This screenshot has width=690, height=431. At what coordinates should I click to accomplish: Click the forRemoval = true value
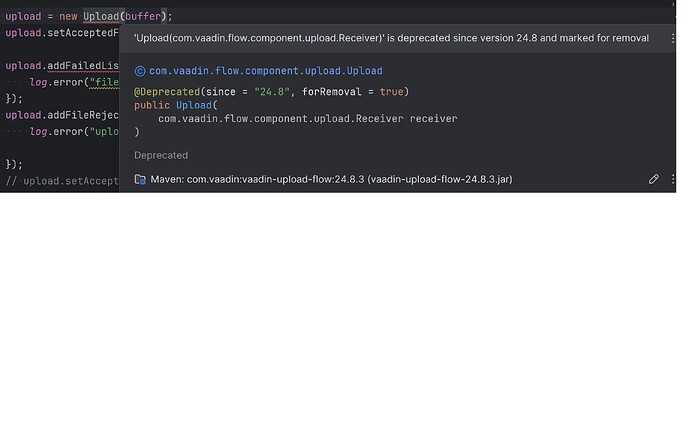(391, 92)
